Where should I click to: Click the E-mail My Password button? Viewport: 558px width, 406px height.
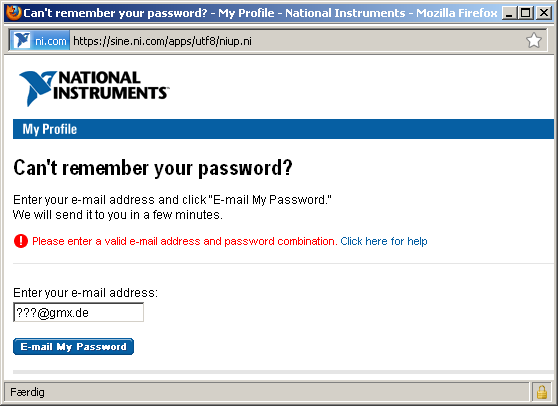[x=73, y=347]
